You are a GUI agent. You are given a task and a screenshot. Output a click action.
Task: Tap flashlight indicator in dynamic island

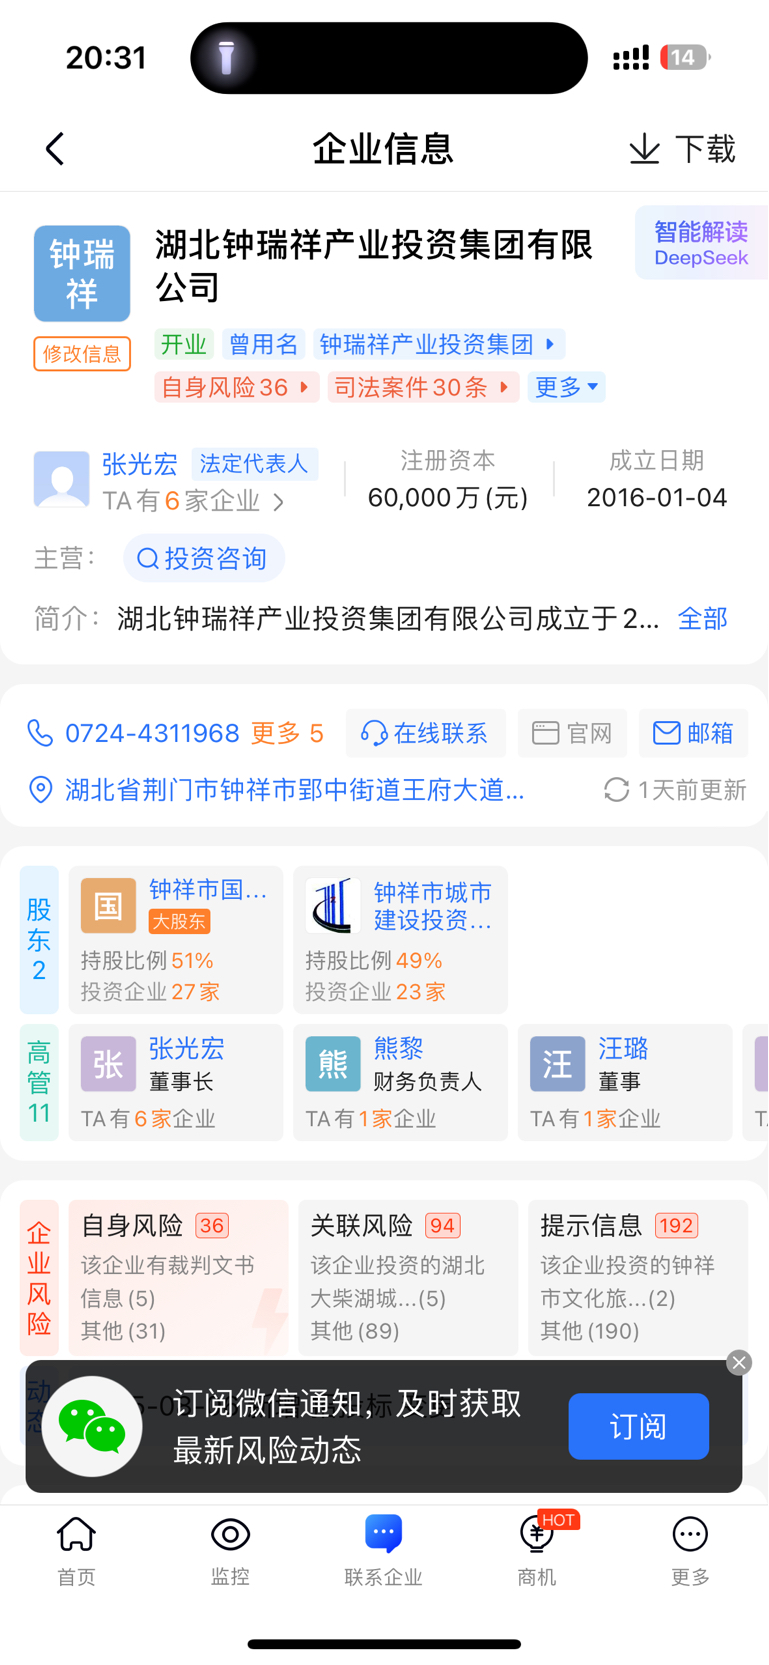coord(227,58)
